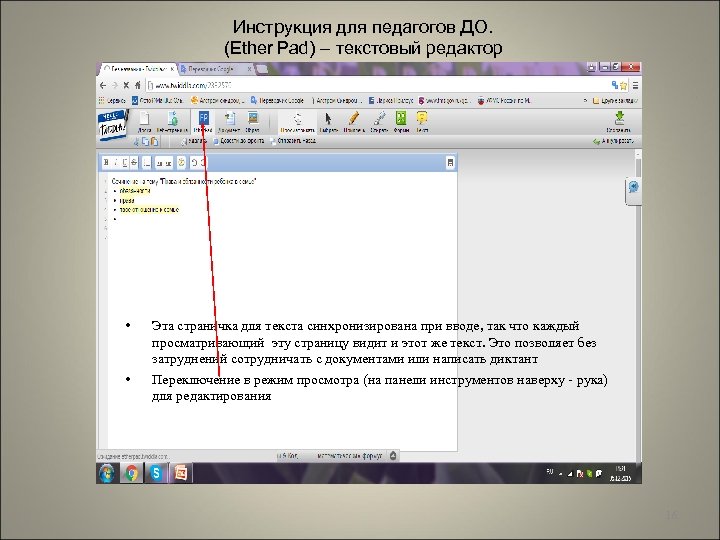Go to browser home page icon
The height and width of the screenshot is (540, 720).
(x=138, y=85)
